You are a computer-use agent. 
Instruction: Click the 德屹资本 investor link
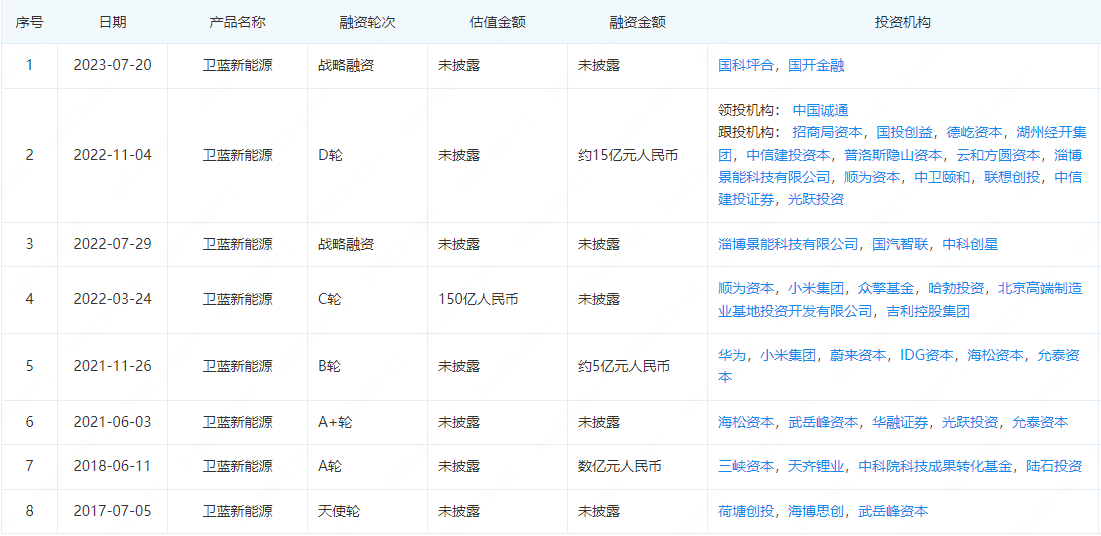(975, 132)
